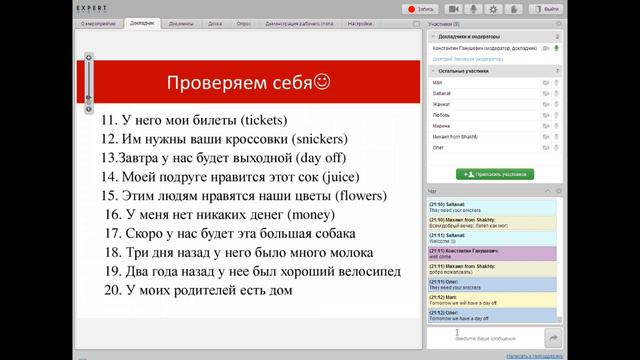Click 'Tomorrow we will have a day off' message
The width and height of the screenshot is (640, 360).
[x=491, y=300]
